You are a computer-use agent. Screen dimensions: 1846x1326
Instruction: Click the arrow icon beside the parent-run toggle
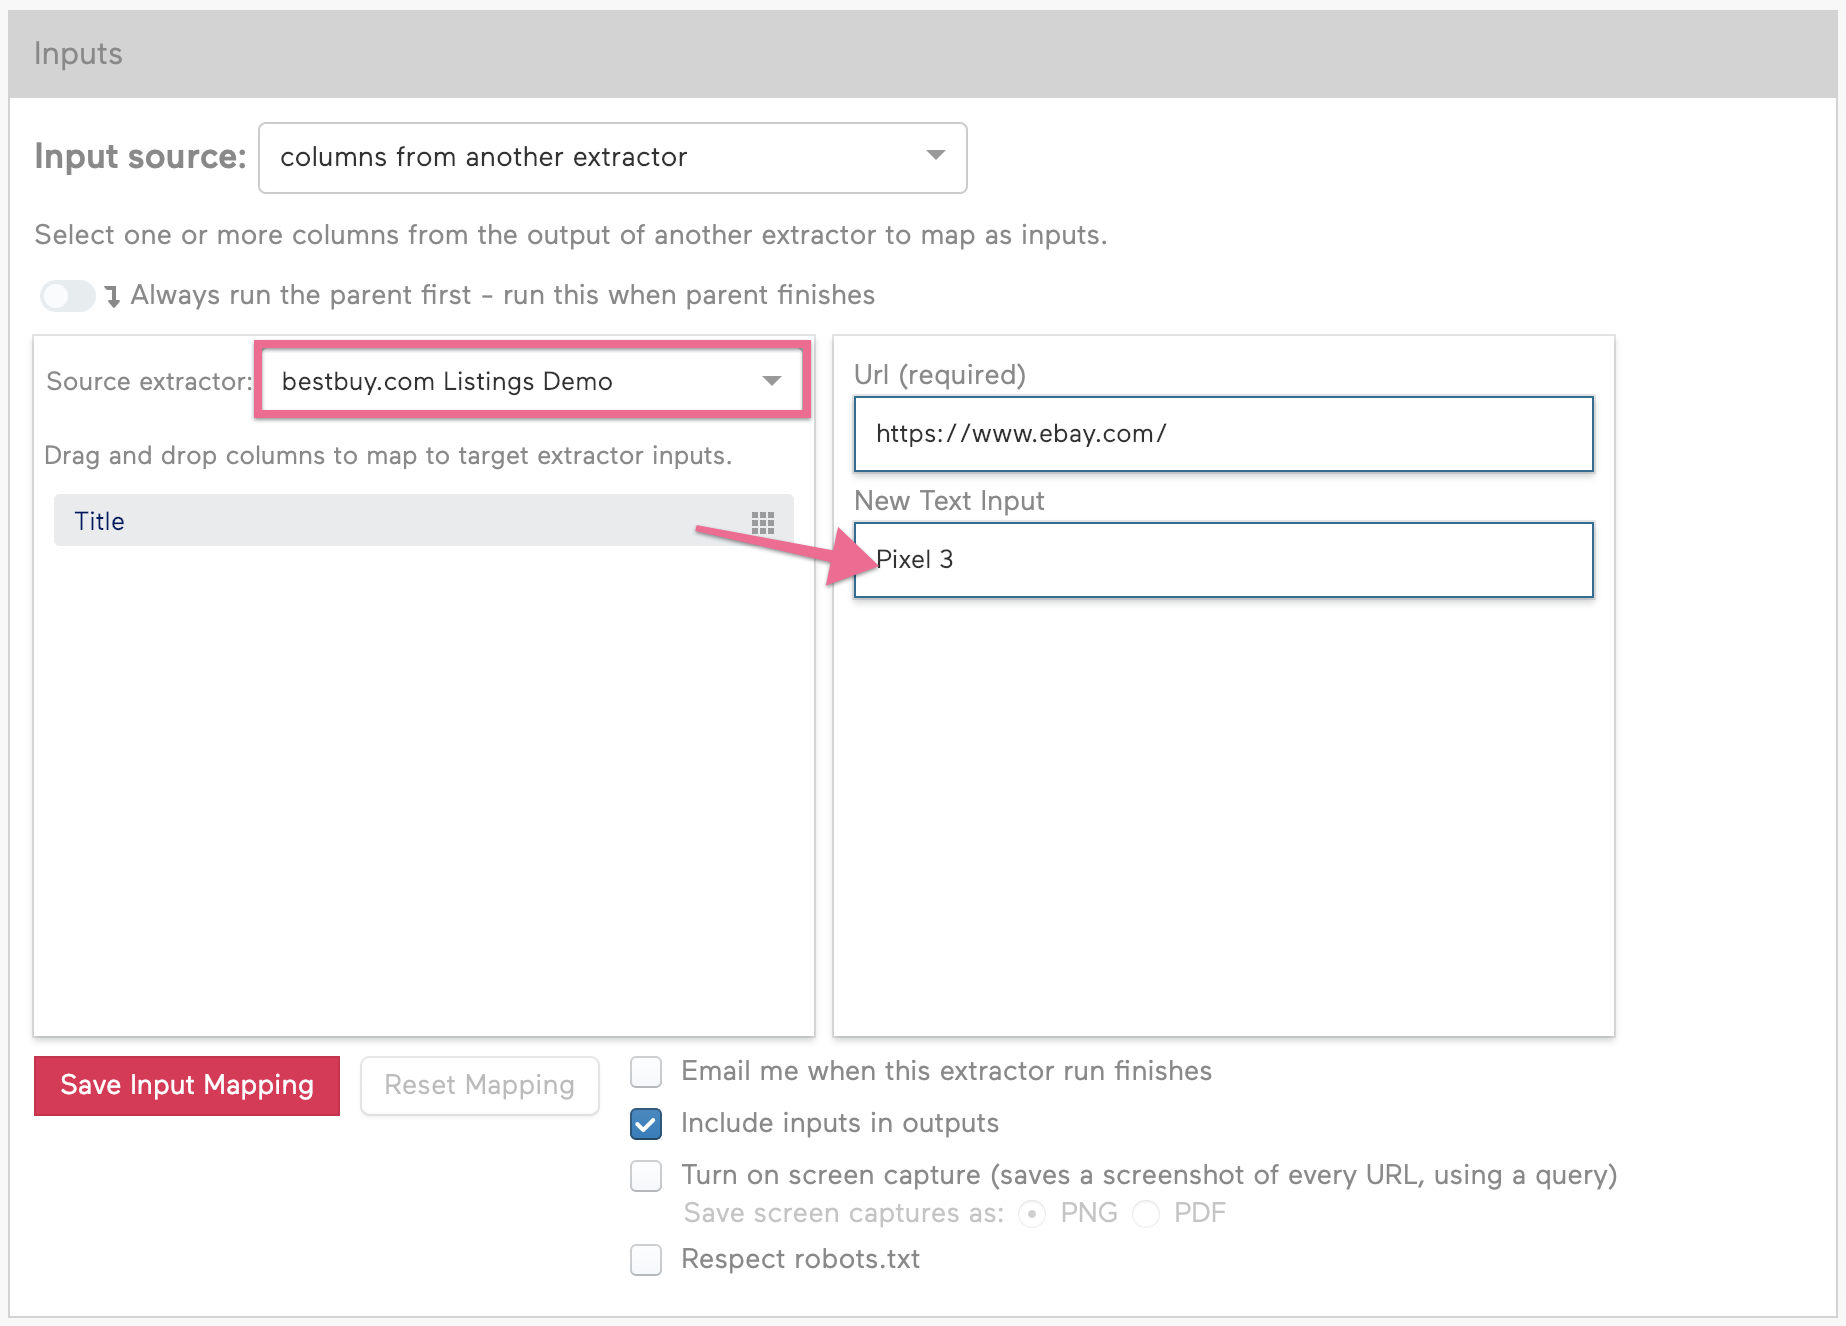tap(111, 295)
